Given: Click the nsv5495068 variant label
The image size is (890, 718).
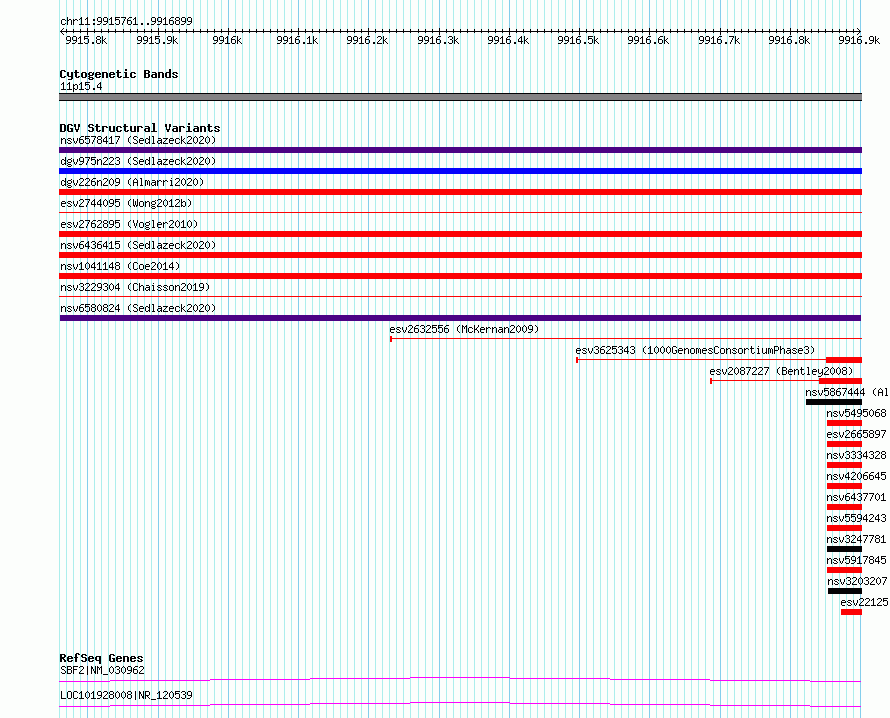Looking at the screenshot, I should tap(856, 413).
